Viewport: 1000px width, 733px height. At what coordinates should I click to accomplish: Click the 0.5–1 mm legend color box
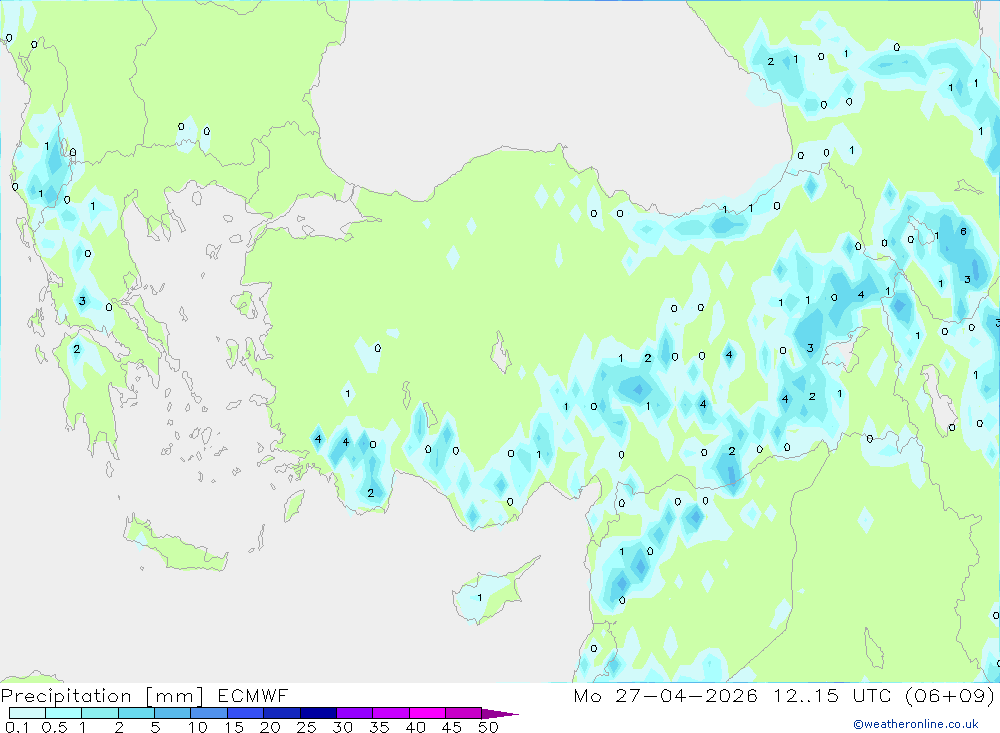64,713
